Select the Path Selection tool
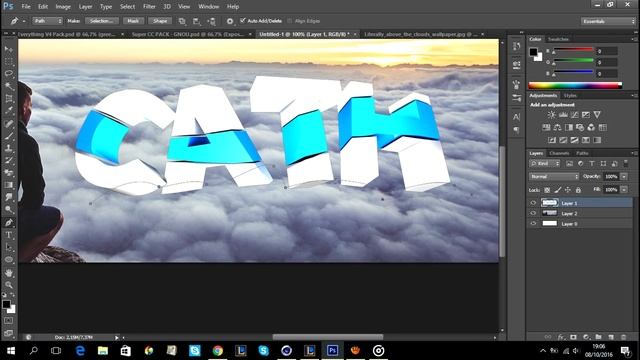 tap(9, 247)
